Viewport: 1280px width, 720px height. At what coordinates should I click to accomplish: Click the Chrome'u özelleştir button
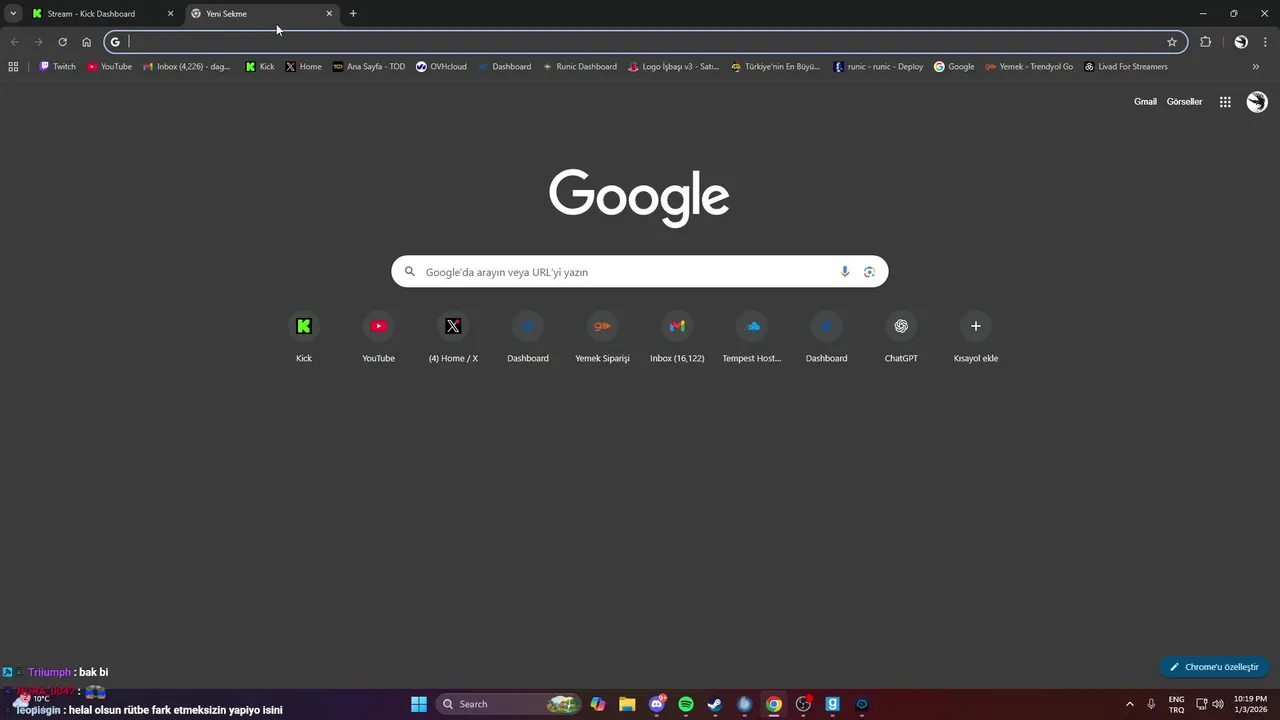click(1214, 667)
